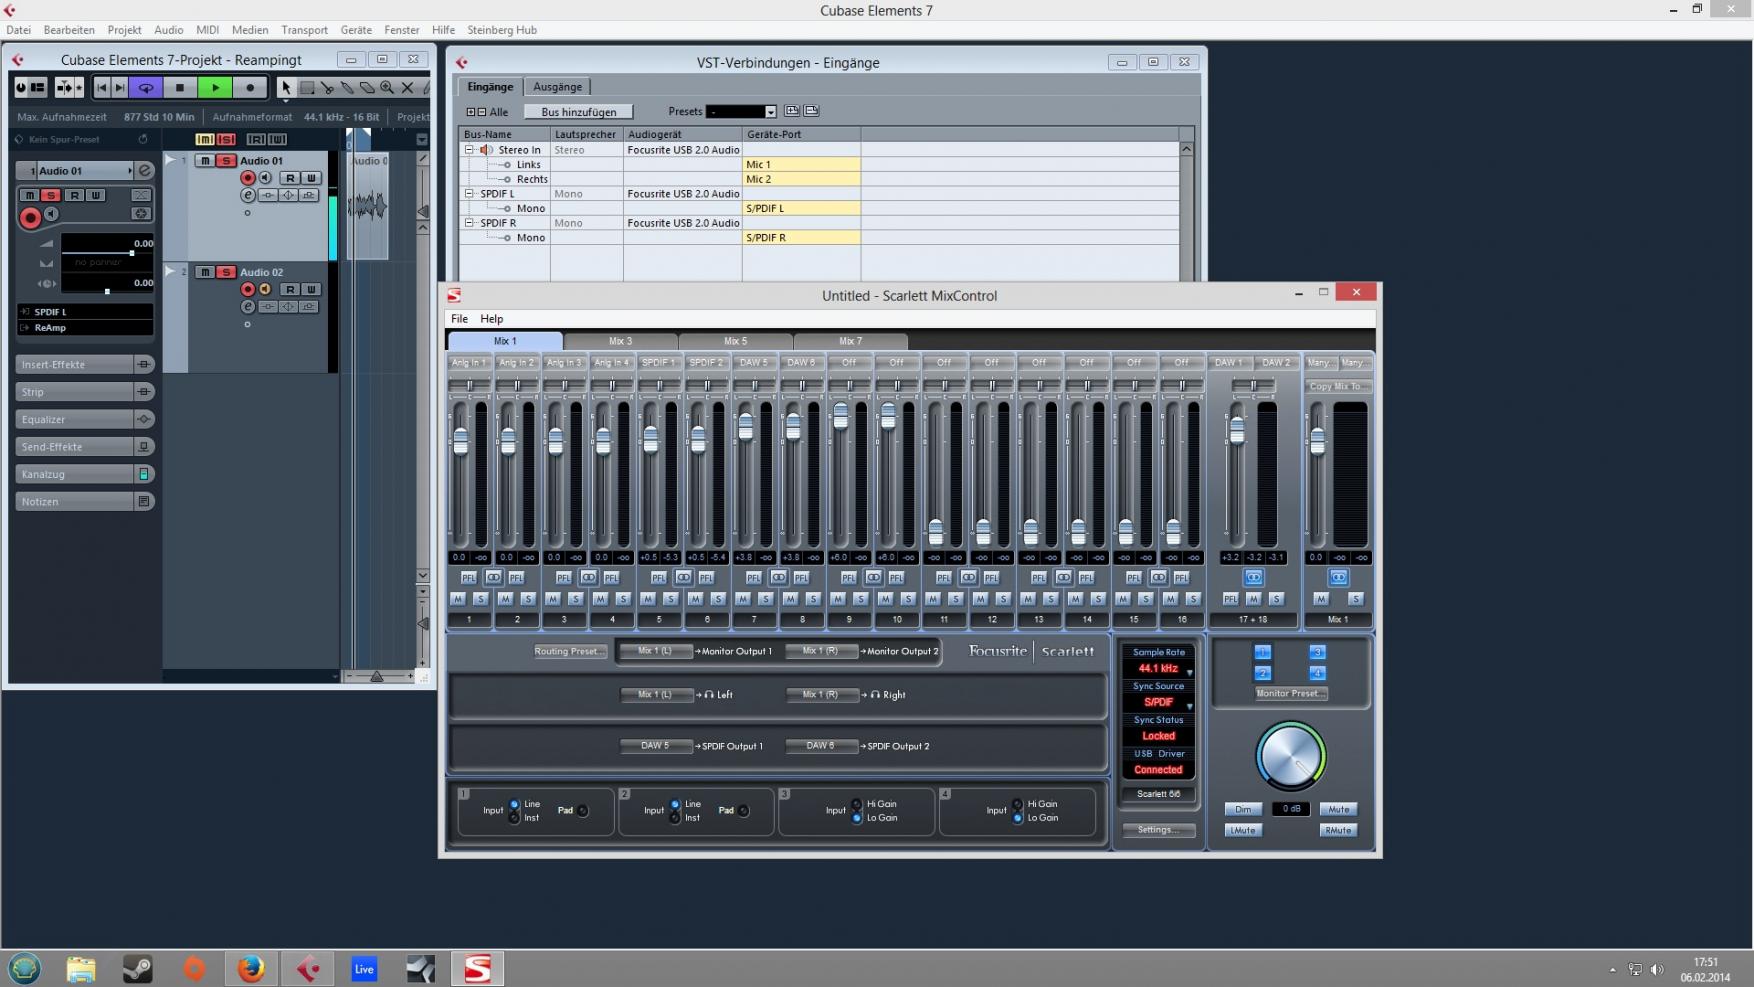The width and height of the screenshot is (1754, 987).
Task: Open Firefox from the taskbar
Action: click(250, 968)
